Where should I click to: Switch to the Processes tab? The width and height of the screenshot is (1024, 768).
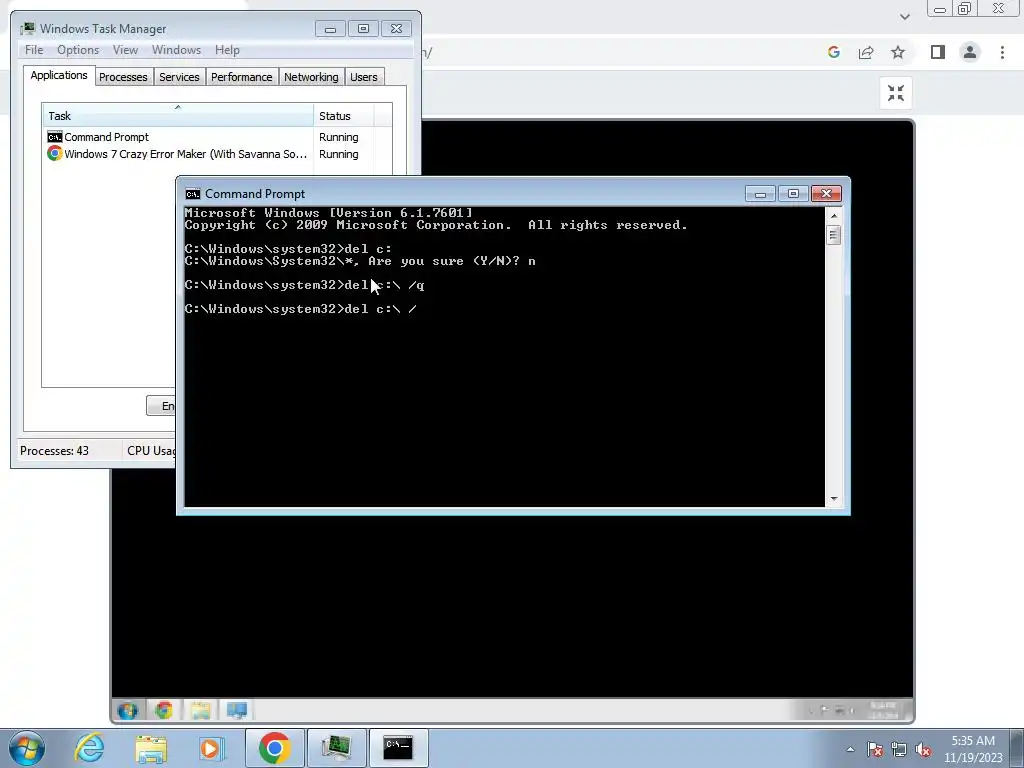click(123, 77)
